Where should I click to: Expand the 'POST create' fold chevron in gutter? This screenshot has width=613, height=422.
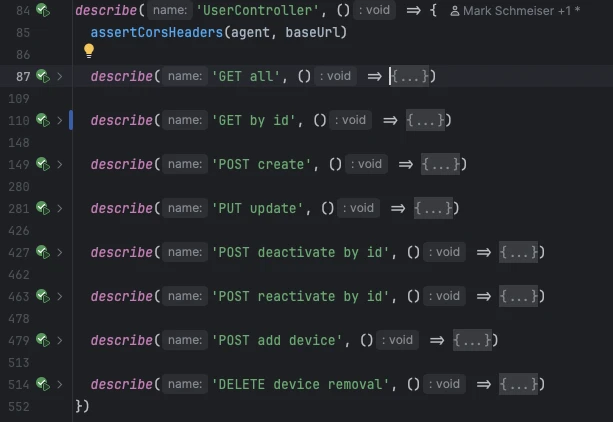60,164
